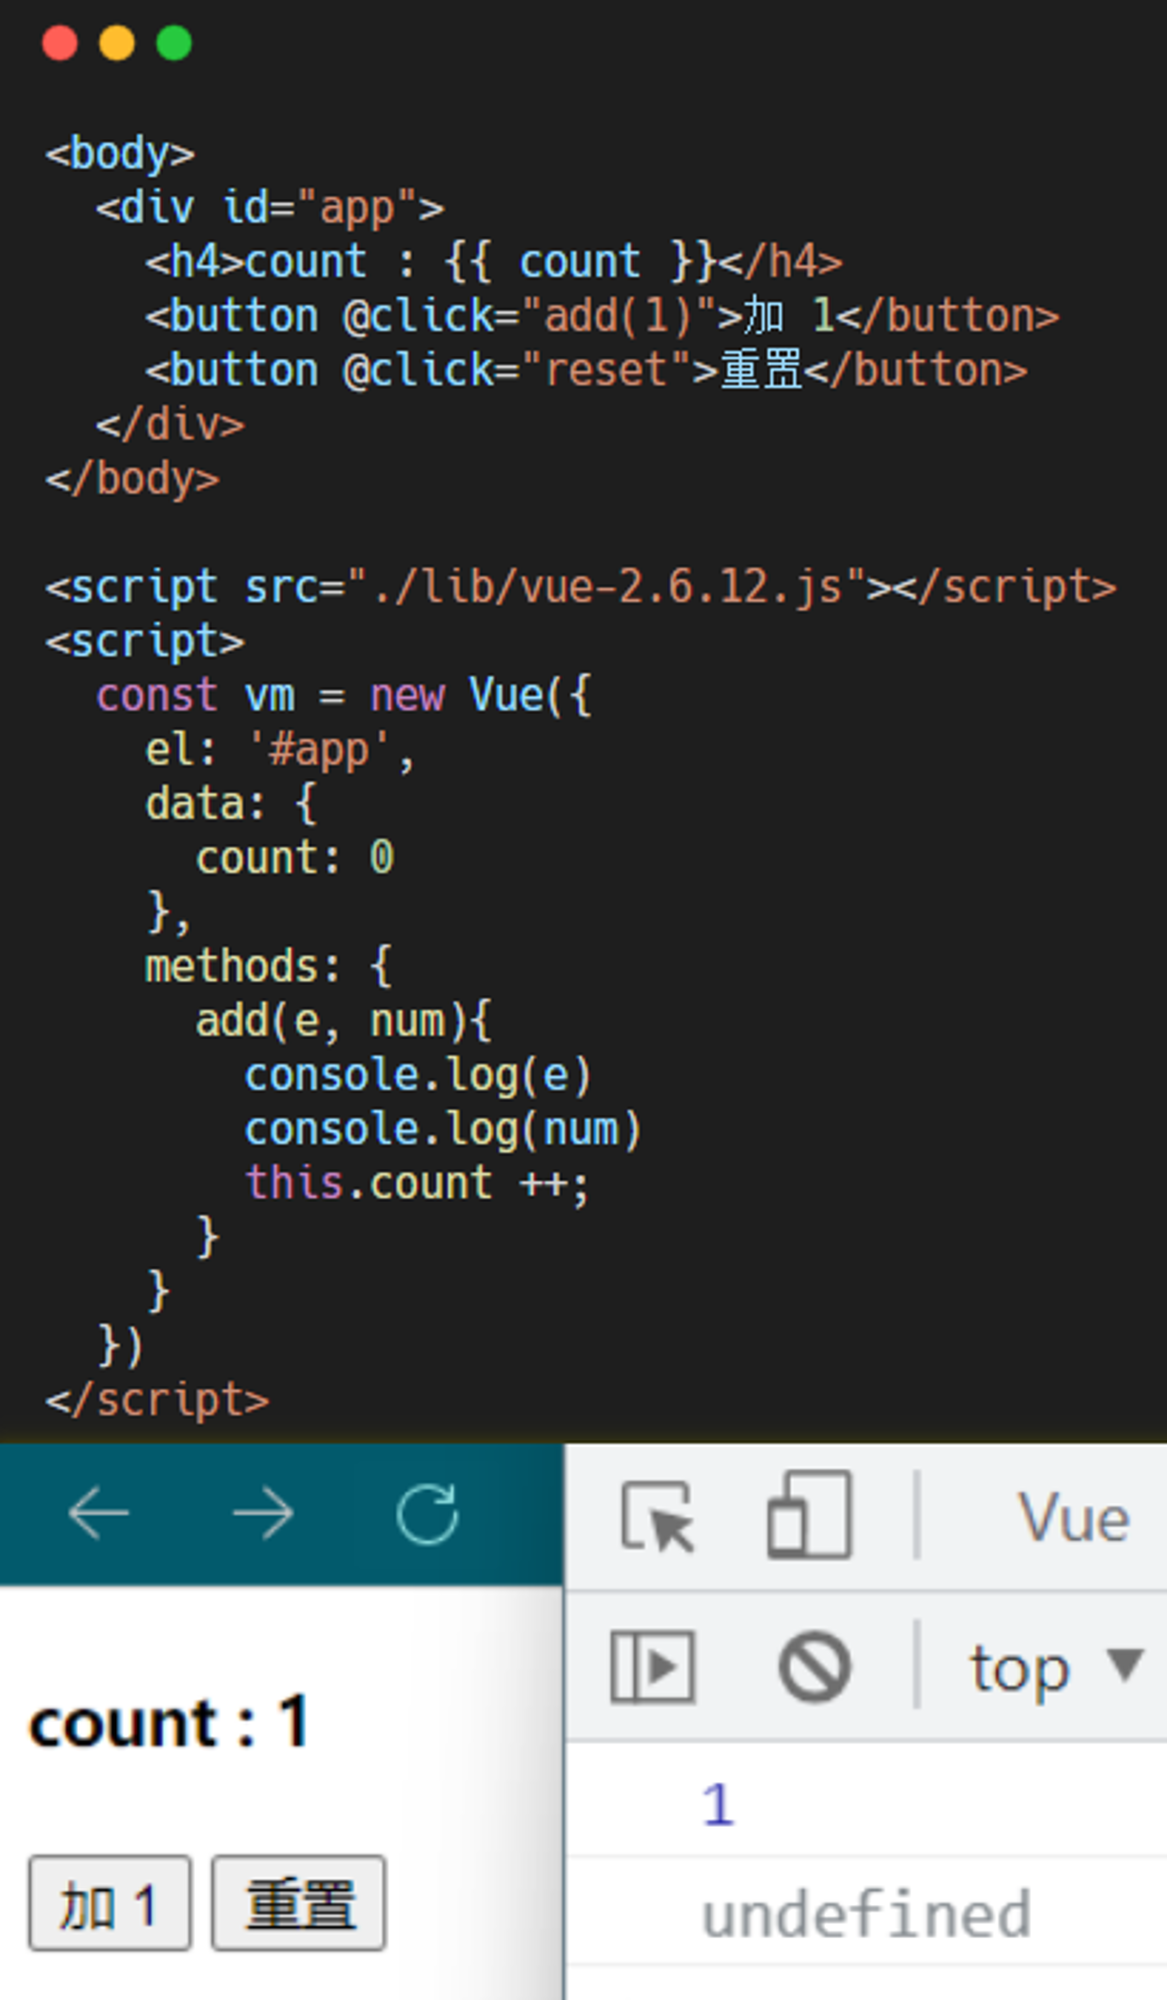
Task: Click the 重置 button
Action: click(x=298, y=1903)
